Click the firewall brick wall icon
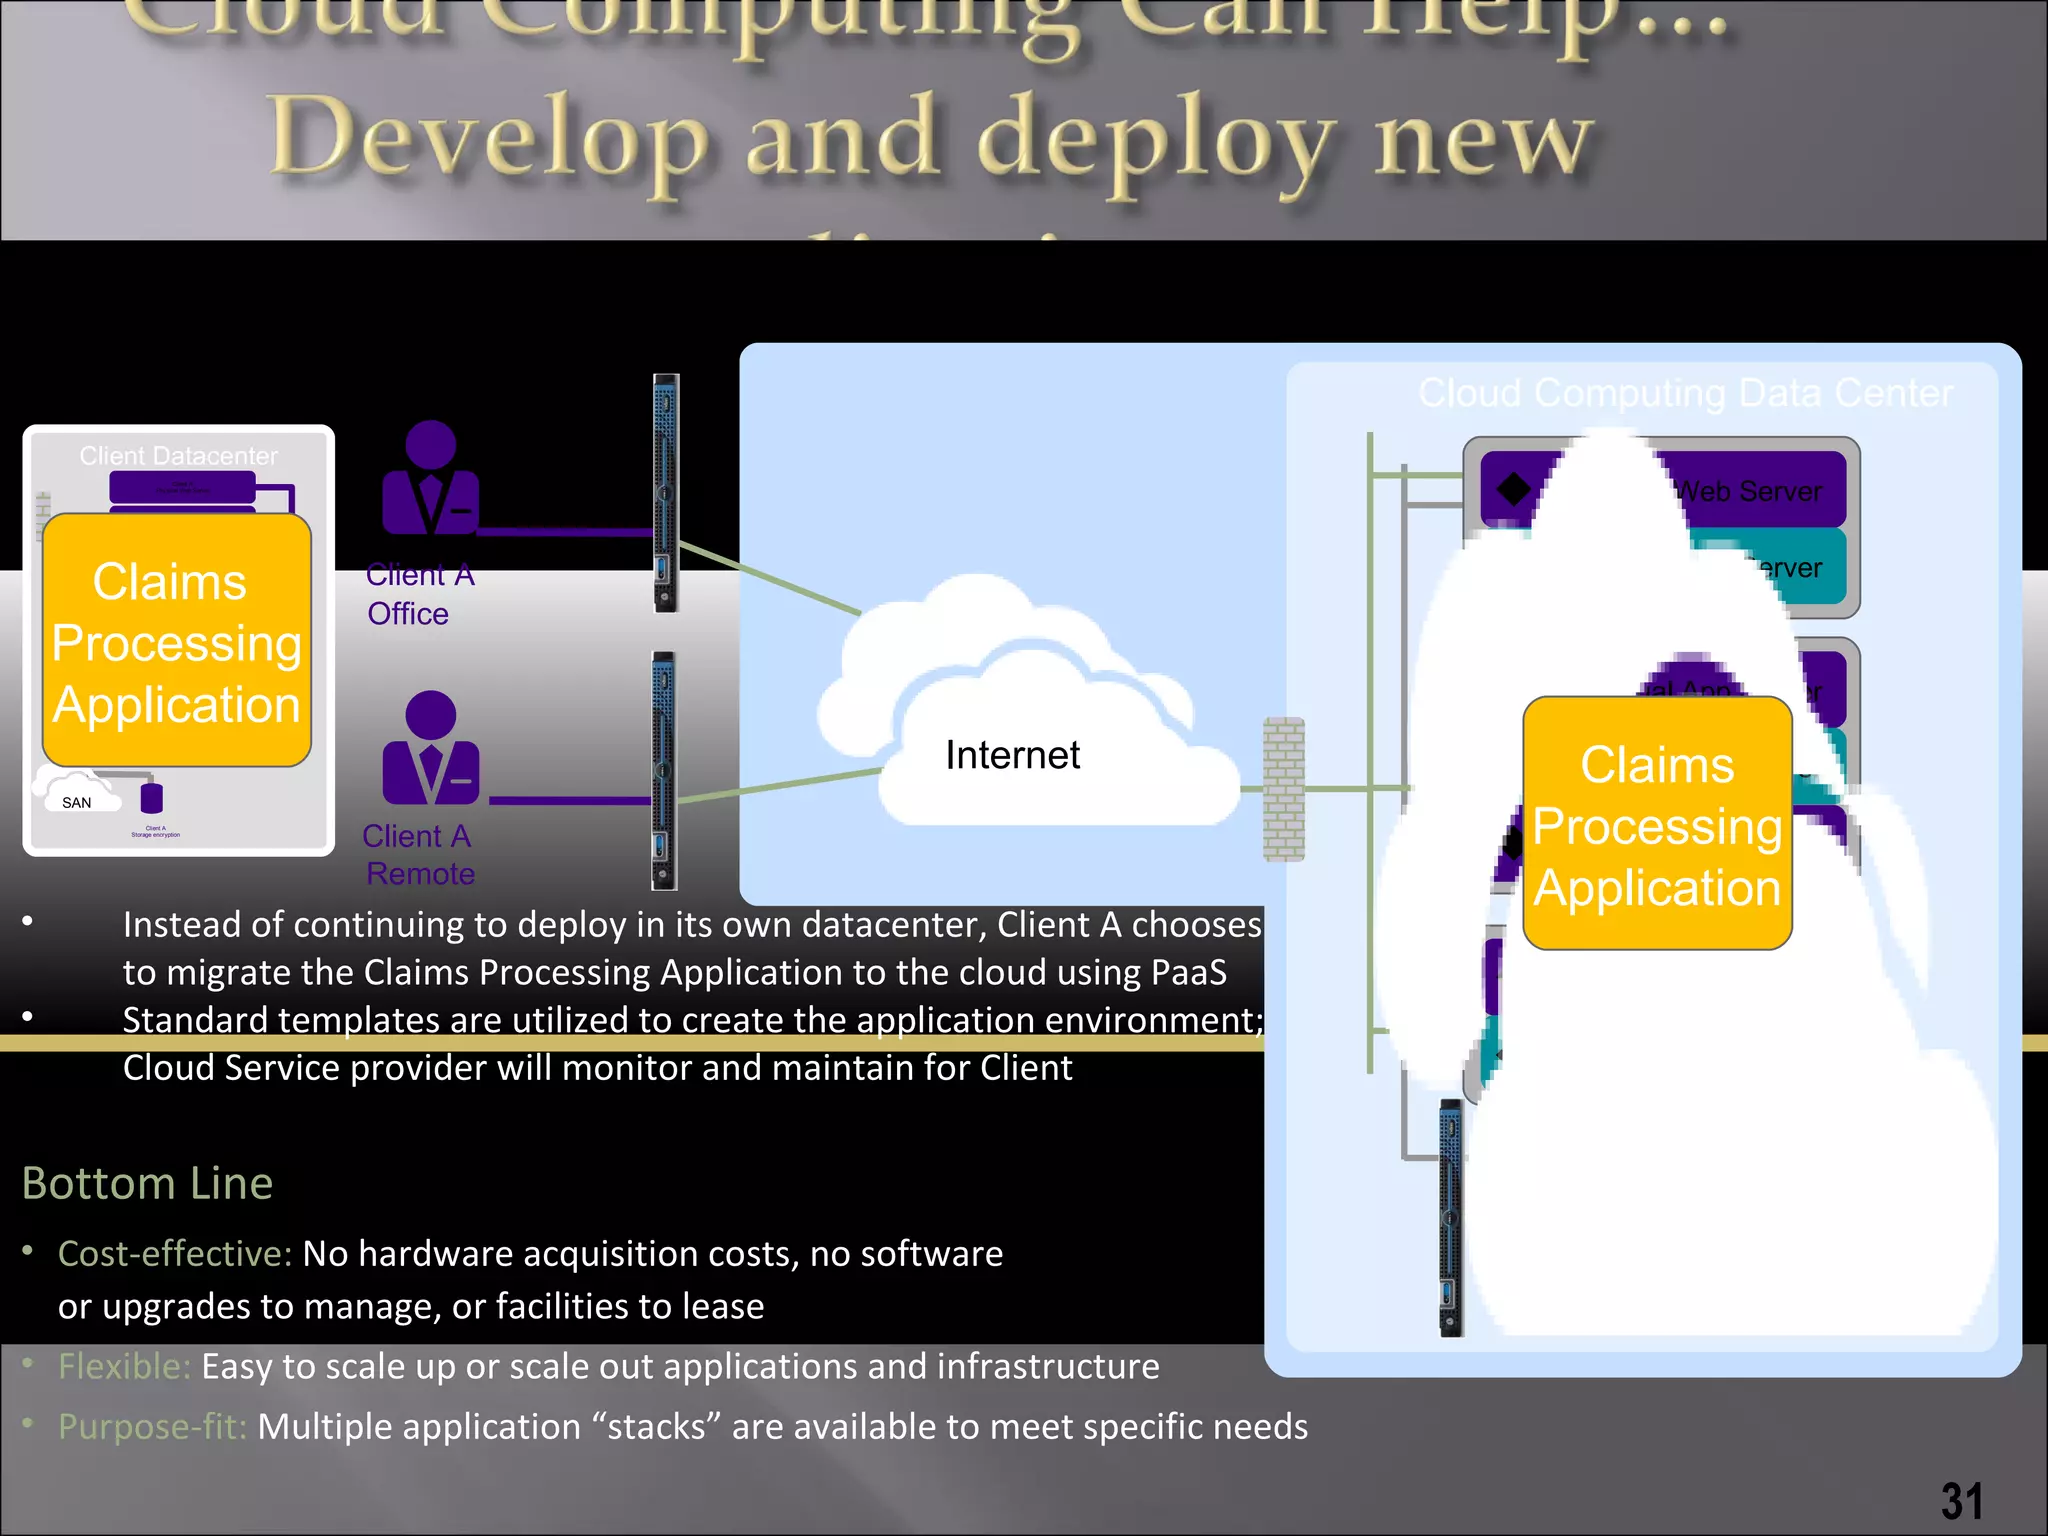 1284,789
